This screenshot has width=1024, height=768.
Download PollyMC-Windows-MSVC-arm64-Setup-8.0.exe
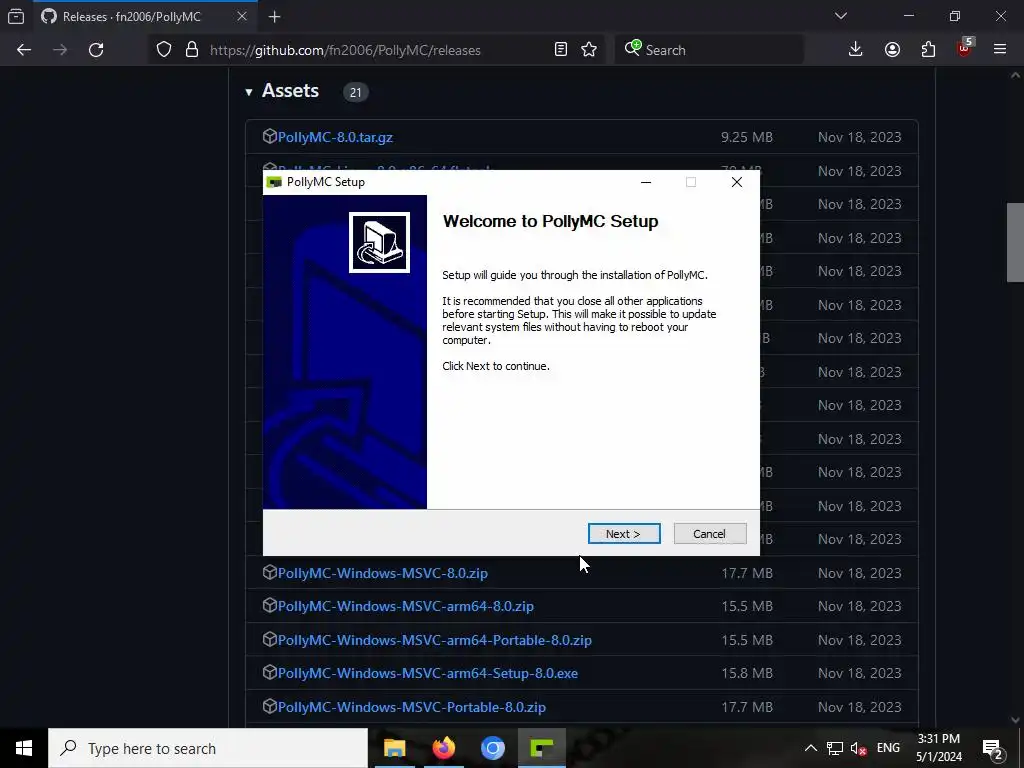pyautogui.click(x=428, y=673)
